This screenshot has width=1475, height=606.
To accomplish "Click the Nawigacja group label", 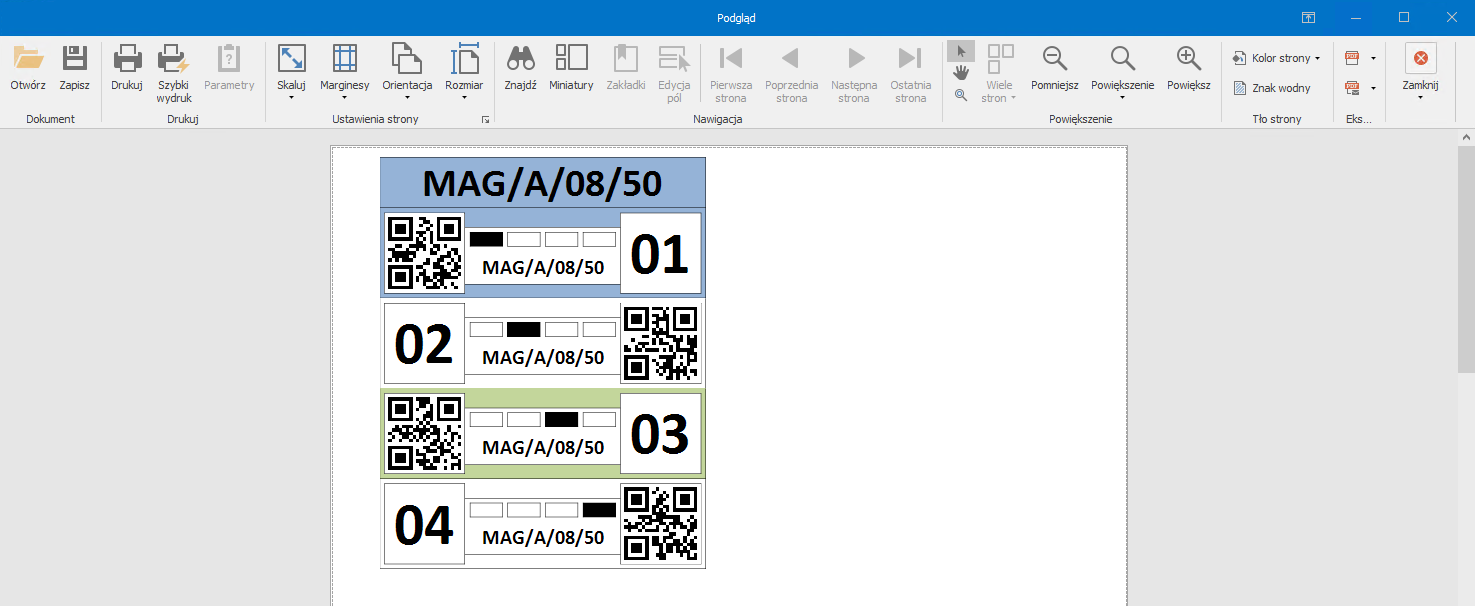I will coord(718,119).
